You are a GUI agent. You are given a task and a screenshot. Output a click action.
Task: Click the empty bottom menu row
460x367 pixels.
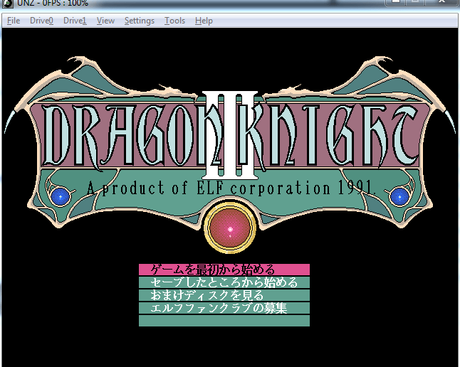pyautogui.click(x=224, y=320)
